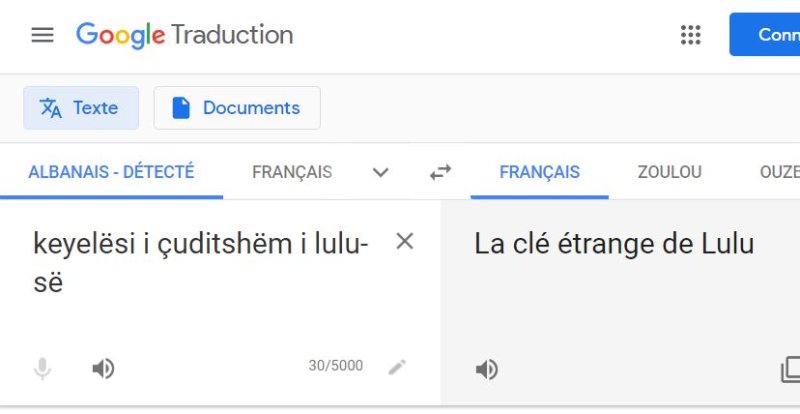Copy the translation to clipboard
This screenshot has height=414, width=800.
(790, 370)
